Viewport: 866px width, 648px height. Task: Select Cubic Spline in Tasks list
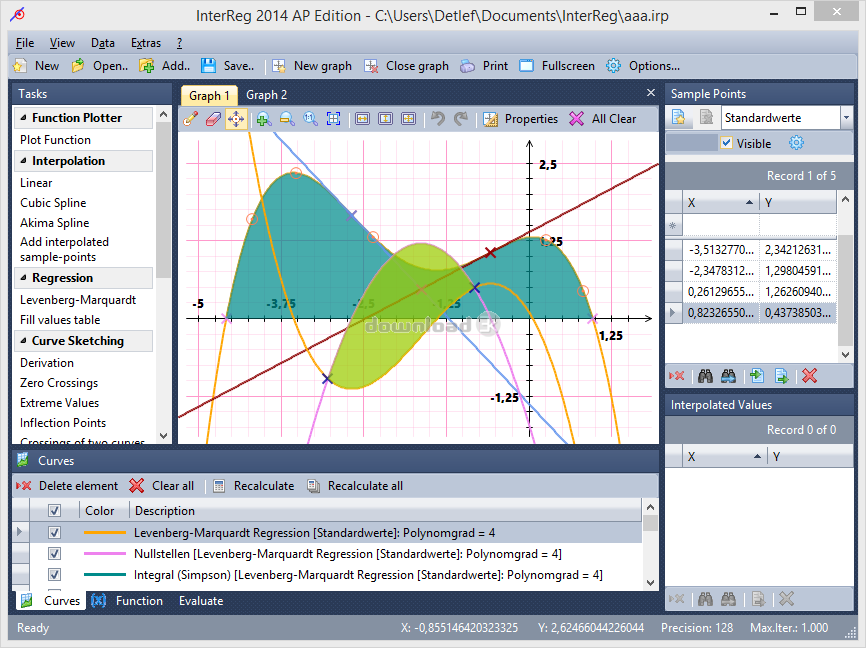(x=53, y=203)
